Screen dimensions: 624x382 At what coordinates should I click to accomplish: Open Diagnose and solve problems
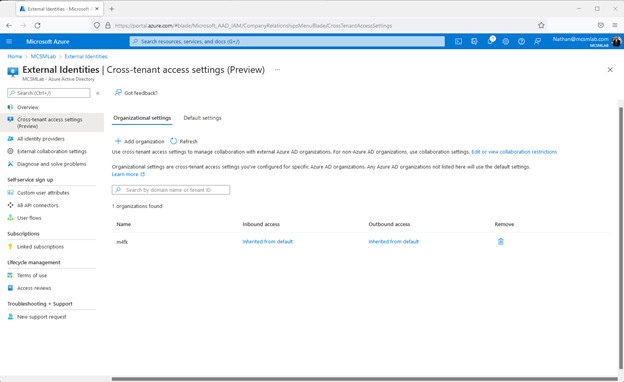(x=52, y=164)
